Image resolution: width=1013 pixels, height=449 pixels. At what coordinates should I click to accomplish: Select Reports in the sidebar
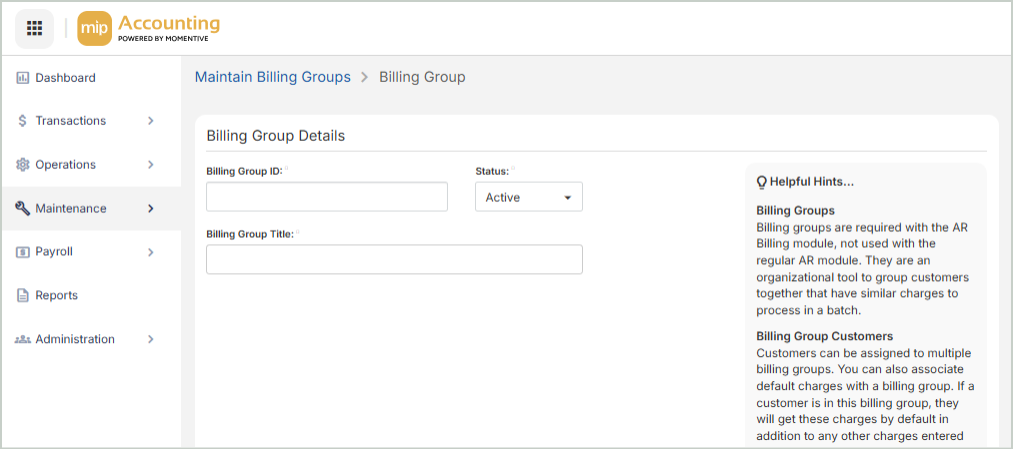coord(56,296)
